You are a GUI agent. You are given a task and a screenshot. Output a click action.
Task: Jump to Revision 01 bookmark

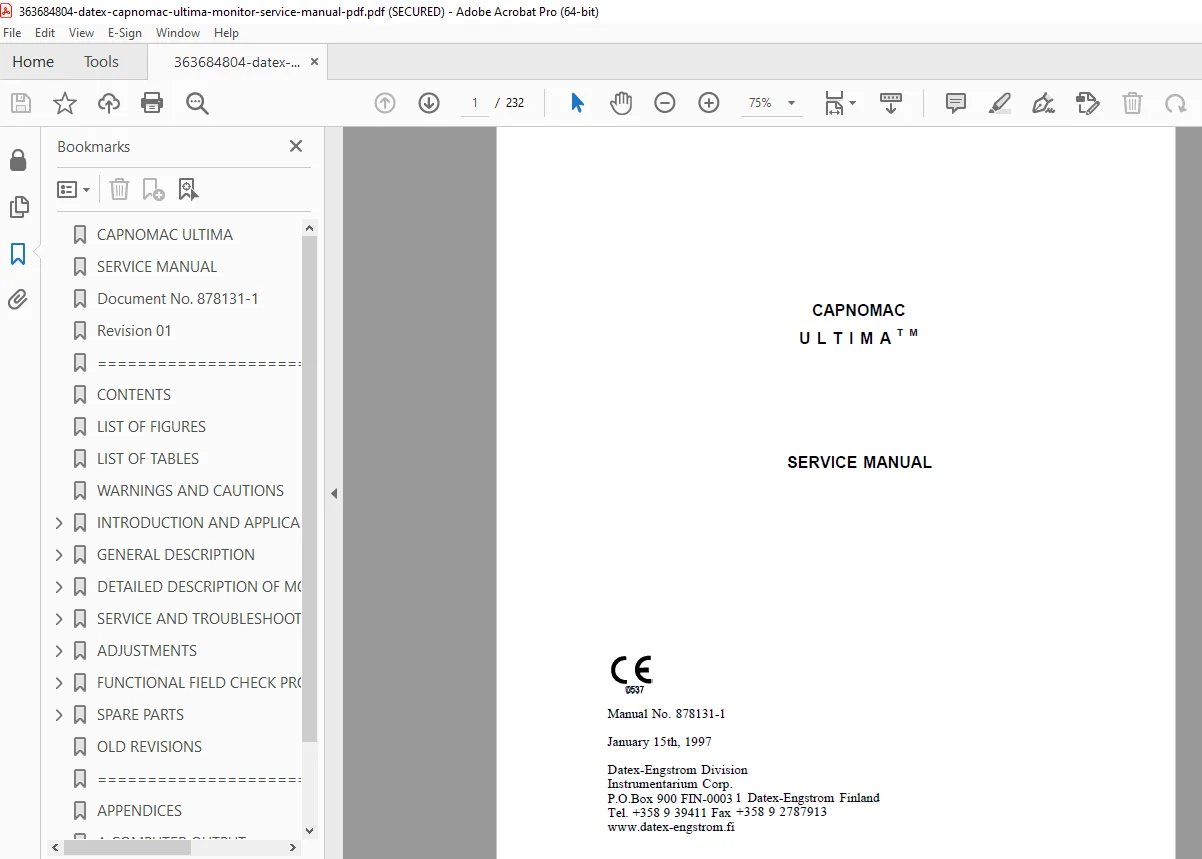pyautogui.click(x=134, y=331)
